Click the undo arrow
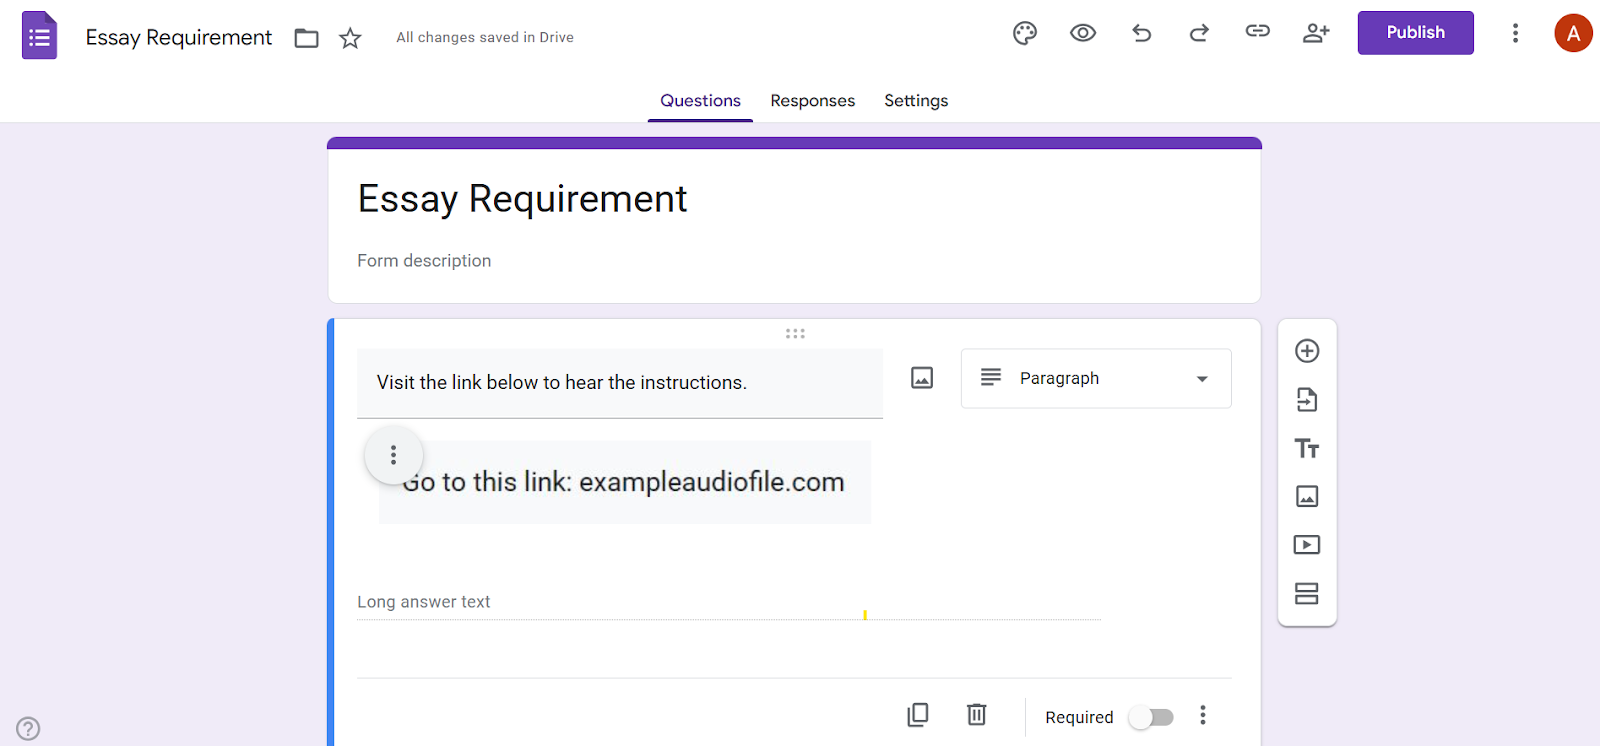The height and width of the screenshot is (746, 1600). [1141, 33]
